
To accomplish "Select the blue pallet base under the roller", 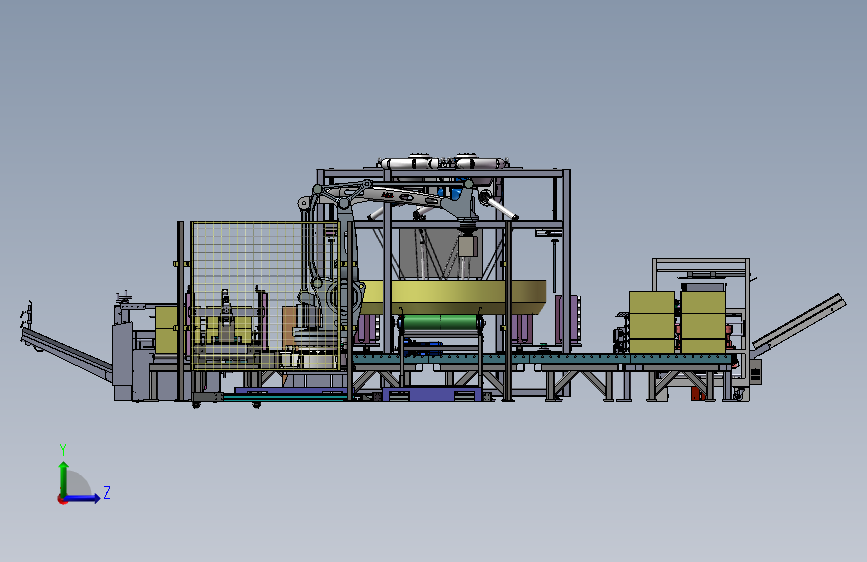I will click(432, 394).
